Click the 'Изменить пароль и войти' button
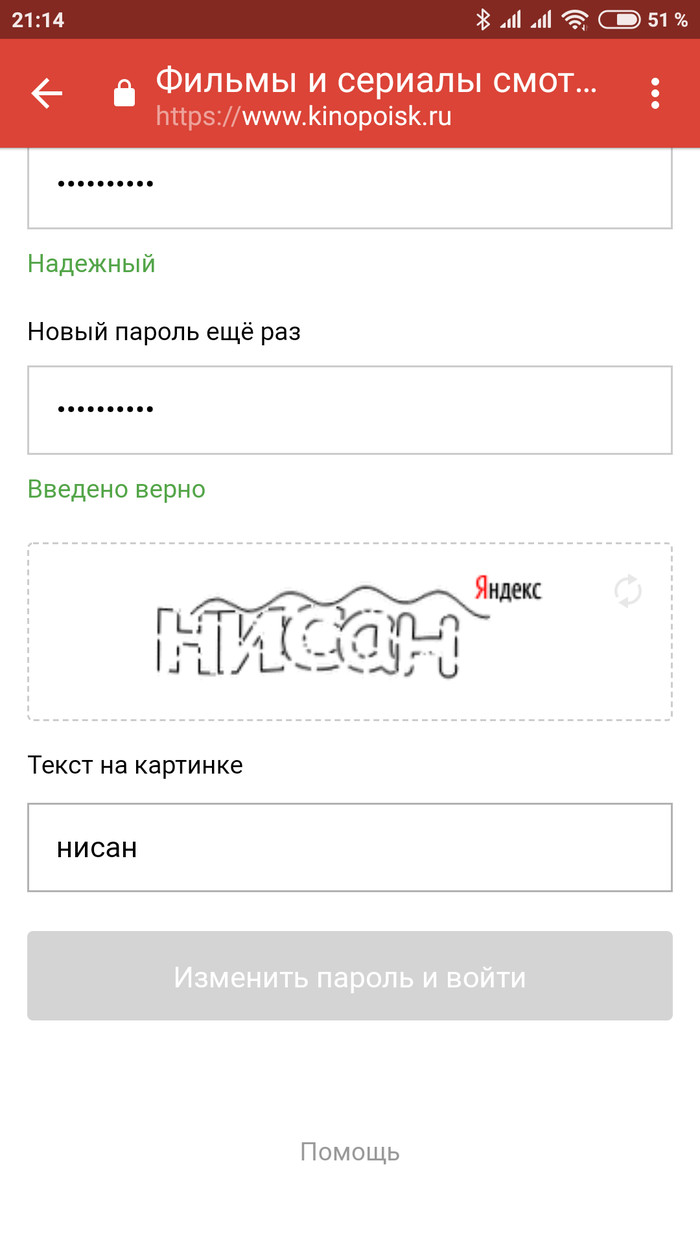Screen dimensions: 700x1244 click(x=350, y=976)
